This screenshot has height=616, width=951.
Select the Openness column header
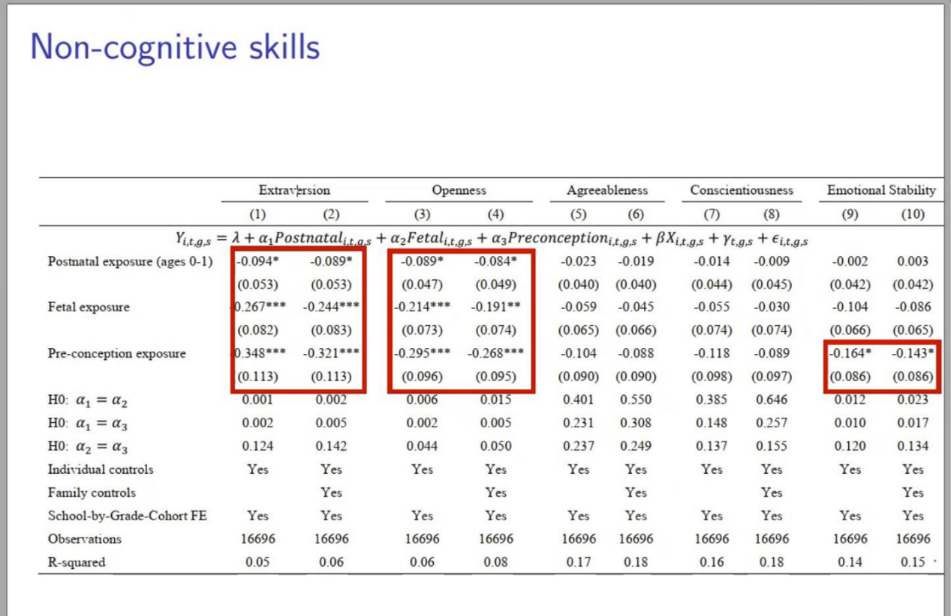459,190
